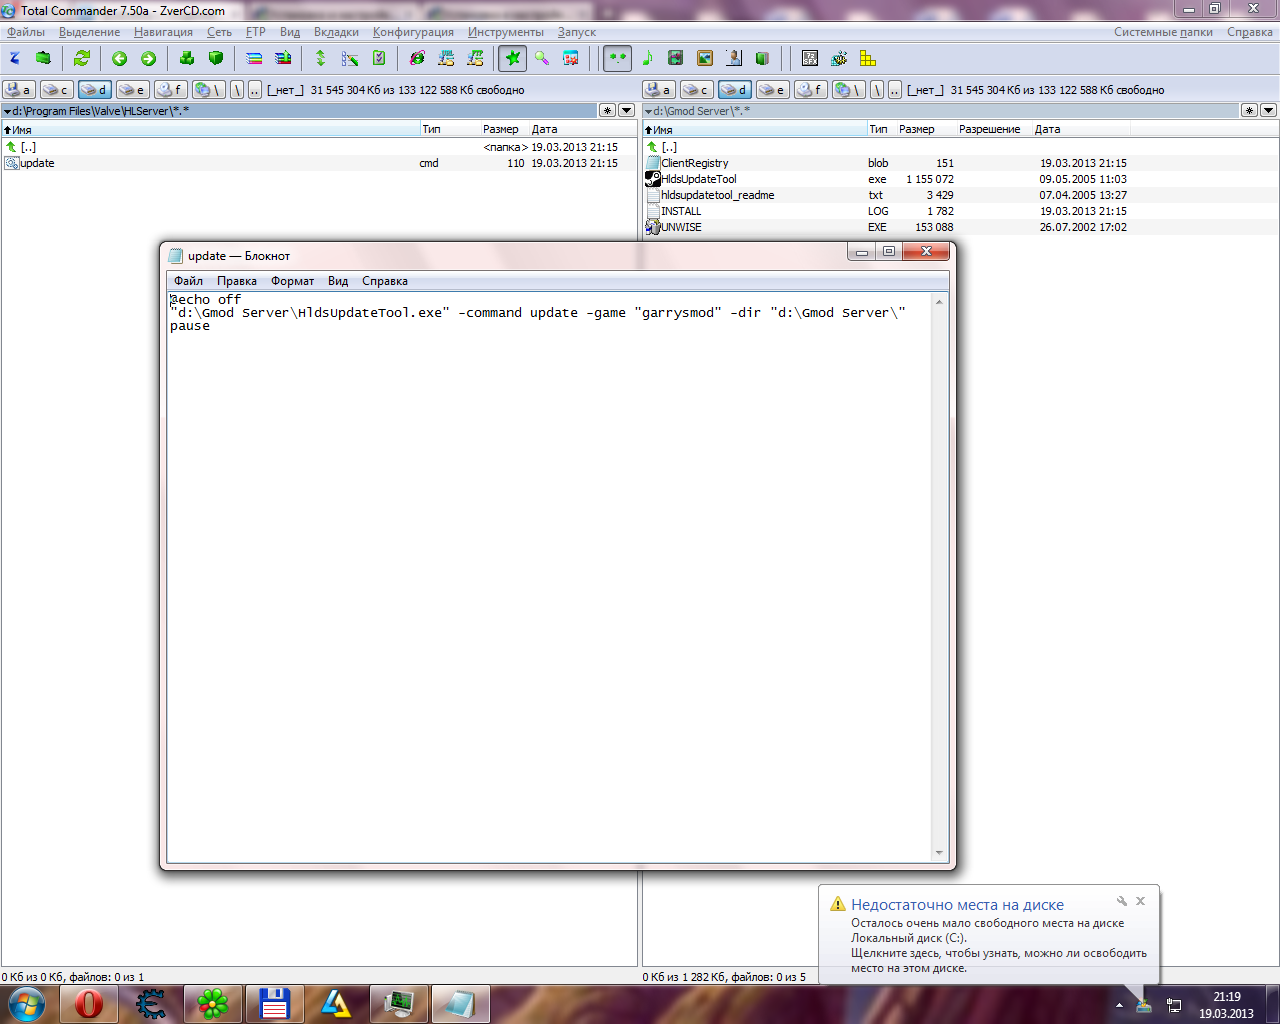The width and height of the screenshot is (1280, 1024).
Task: Select drive c in right panel
Action: click(x=696, y=90)
